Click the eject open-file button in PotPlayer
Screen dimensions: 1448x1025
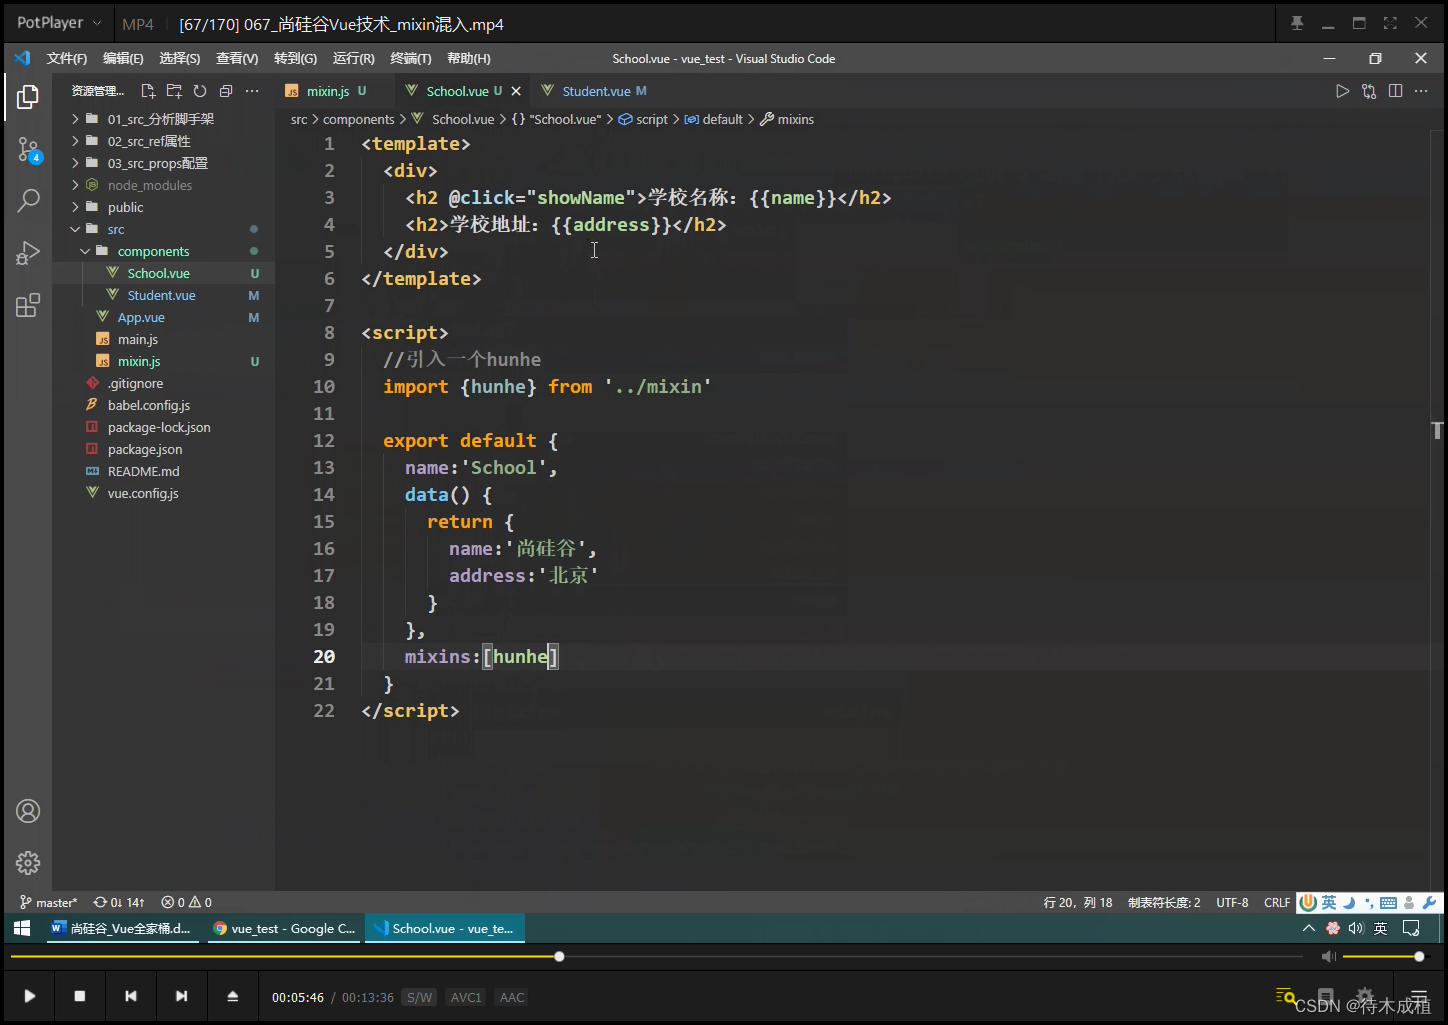pyautogui.click(x=233, y=996)
